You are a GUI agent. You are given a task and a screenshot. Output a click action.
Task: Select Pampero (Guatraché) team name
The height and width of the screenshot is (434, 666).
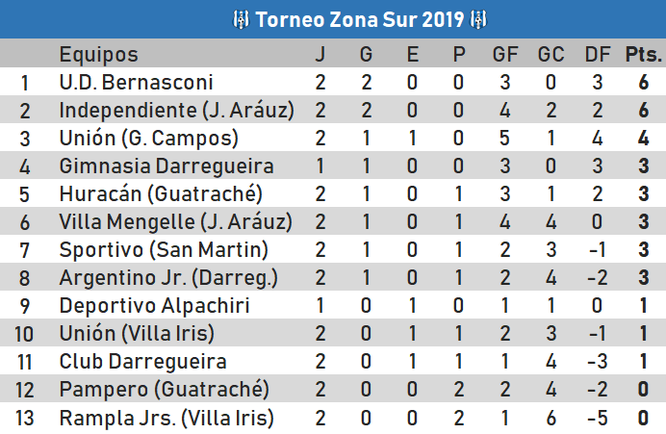164,389
